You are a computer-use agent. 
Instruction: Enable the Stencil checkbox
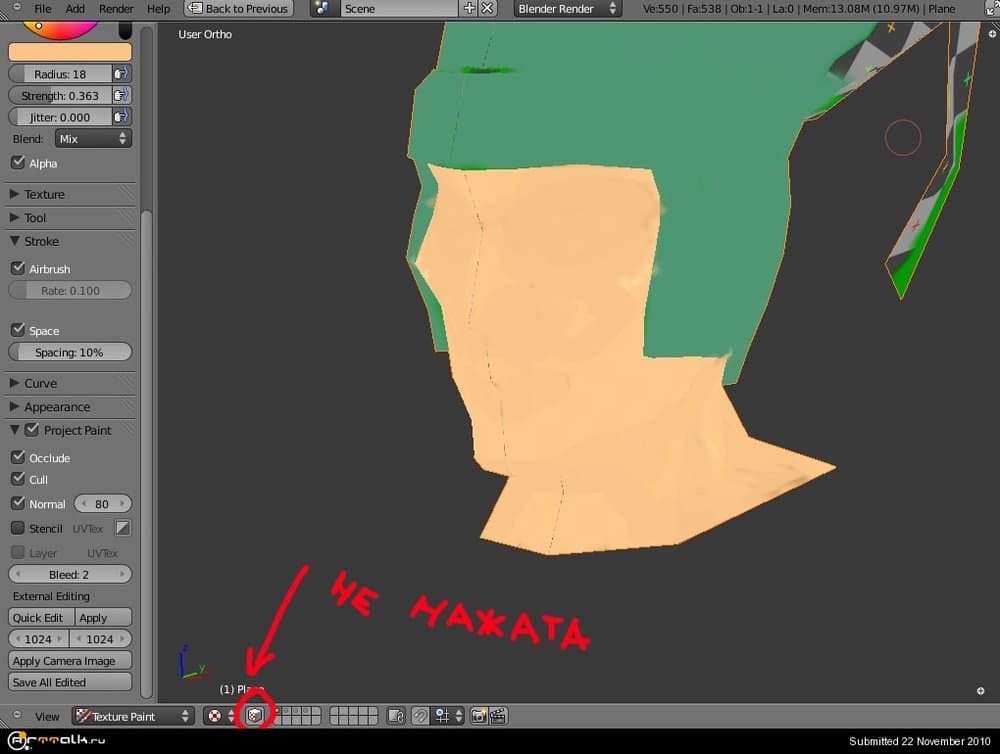click(18, 528)
